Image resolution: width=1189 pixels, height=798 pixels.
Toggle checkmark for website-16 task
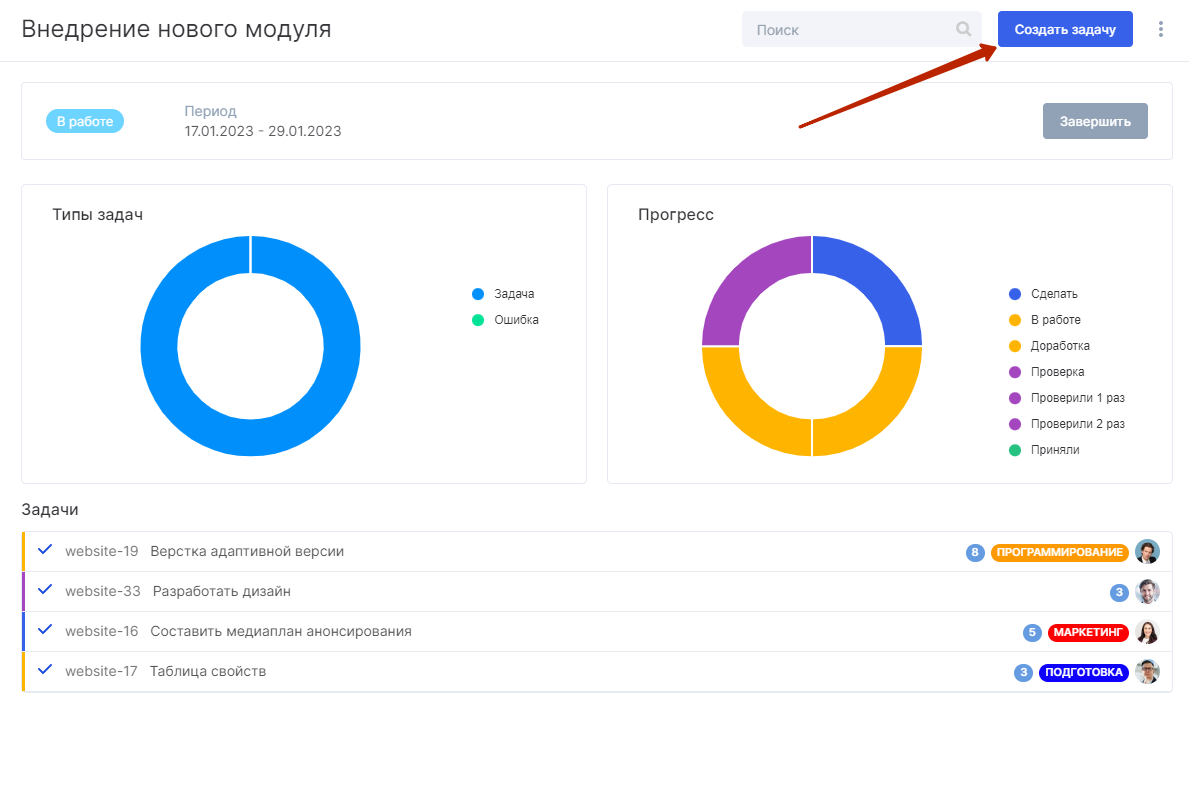[45, 630]
